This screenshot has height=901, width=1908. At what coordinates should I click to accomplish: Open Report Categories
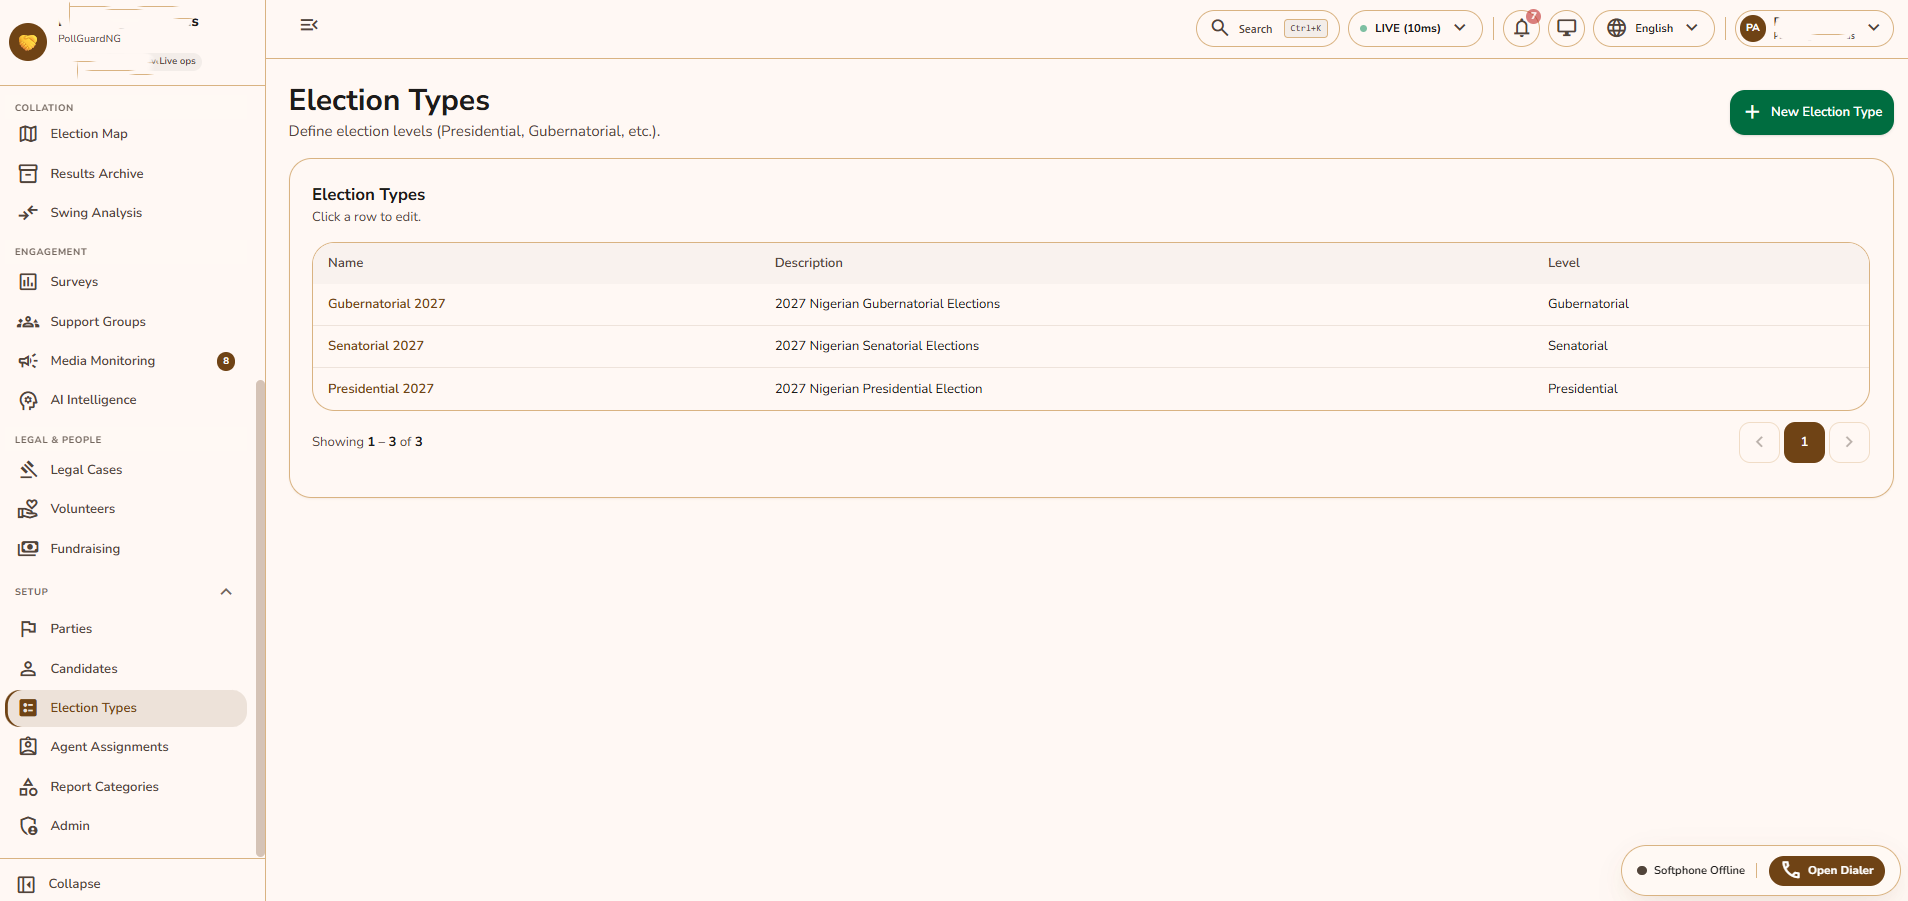(127, 787)
